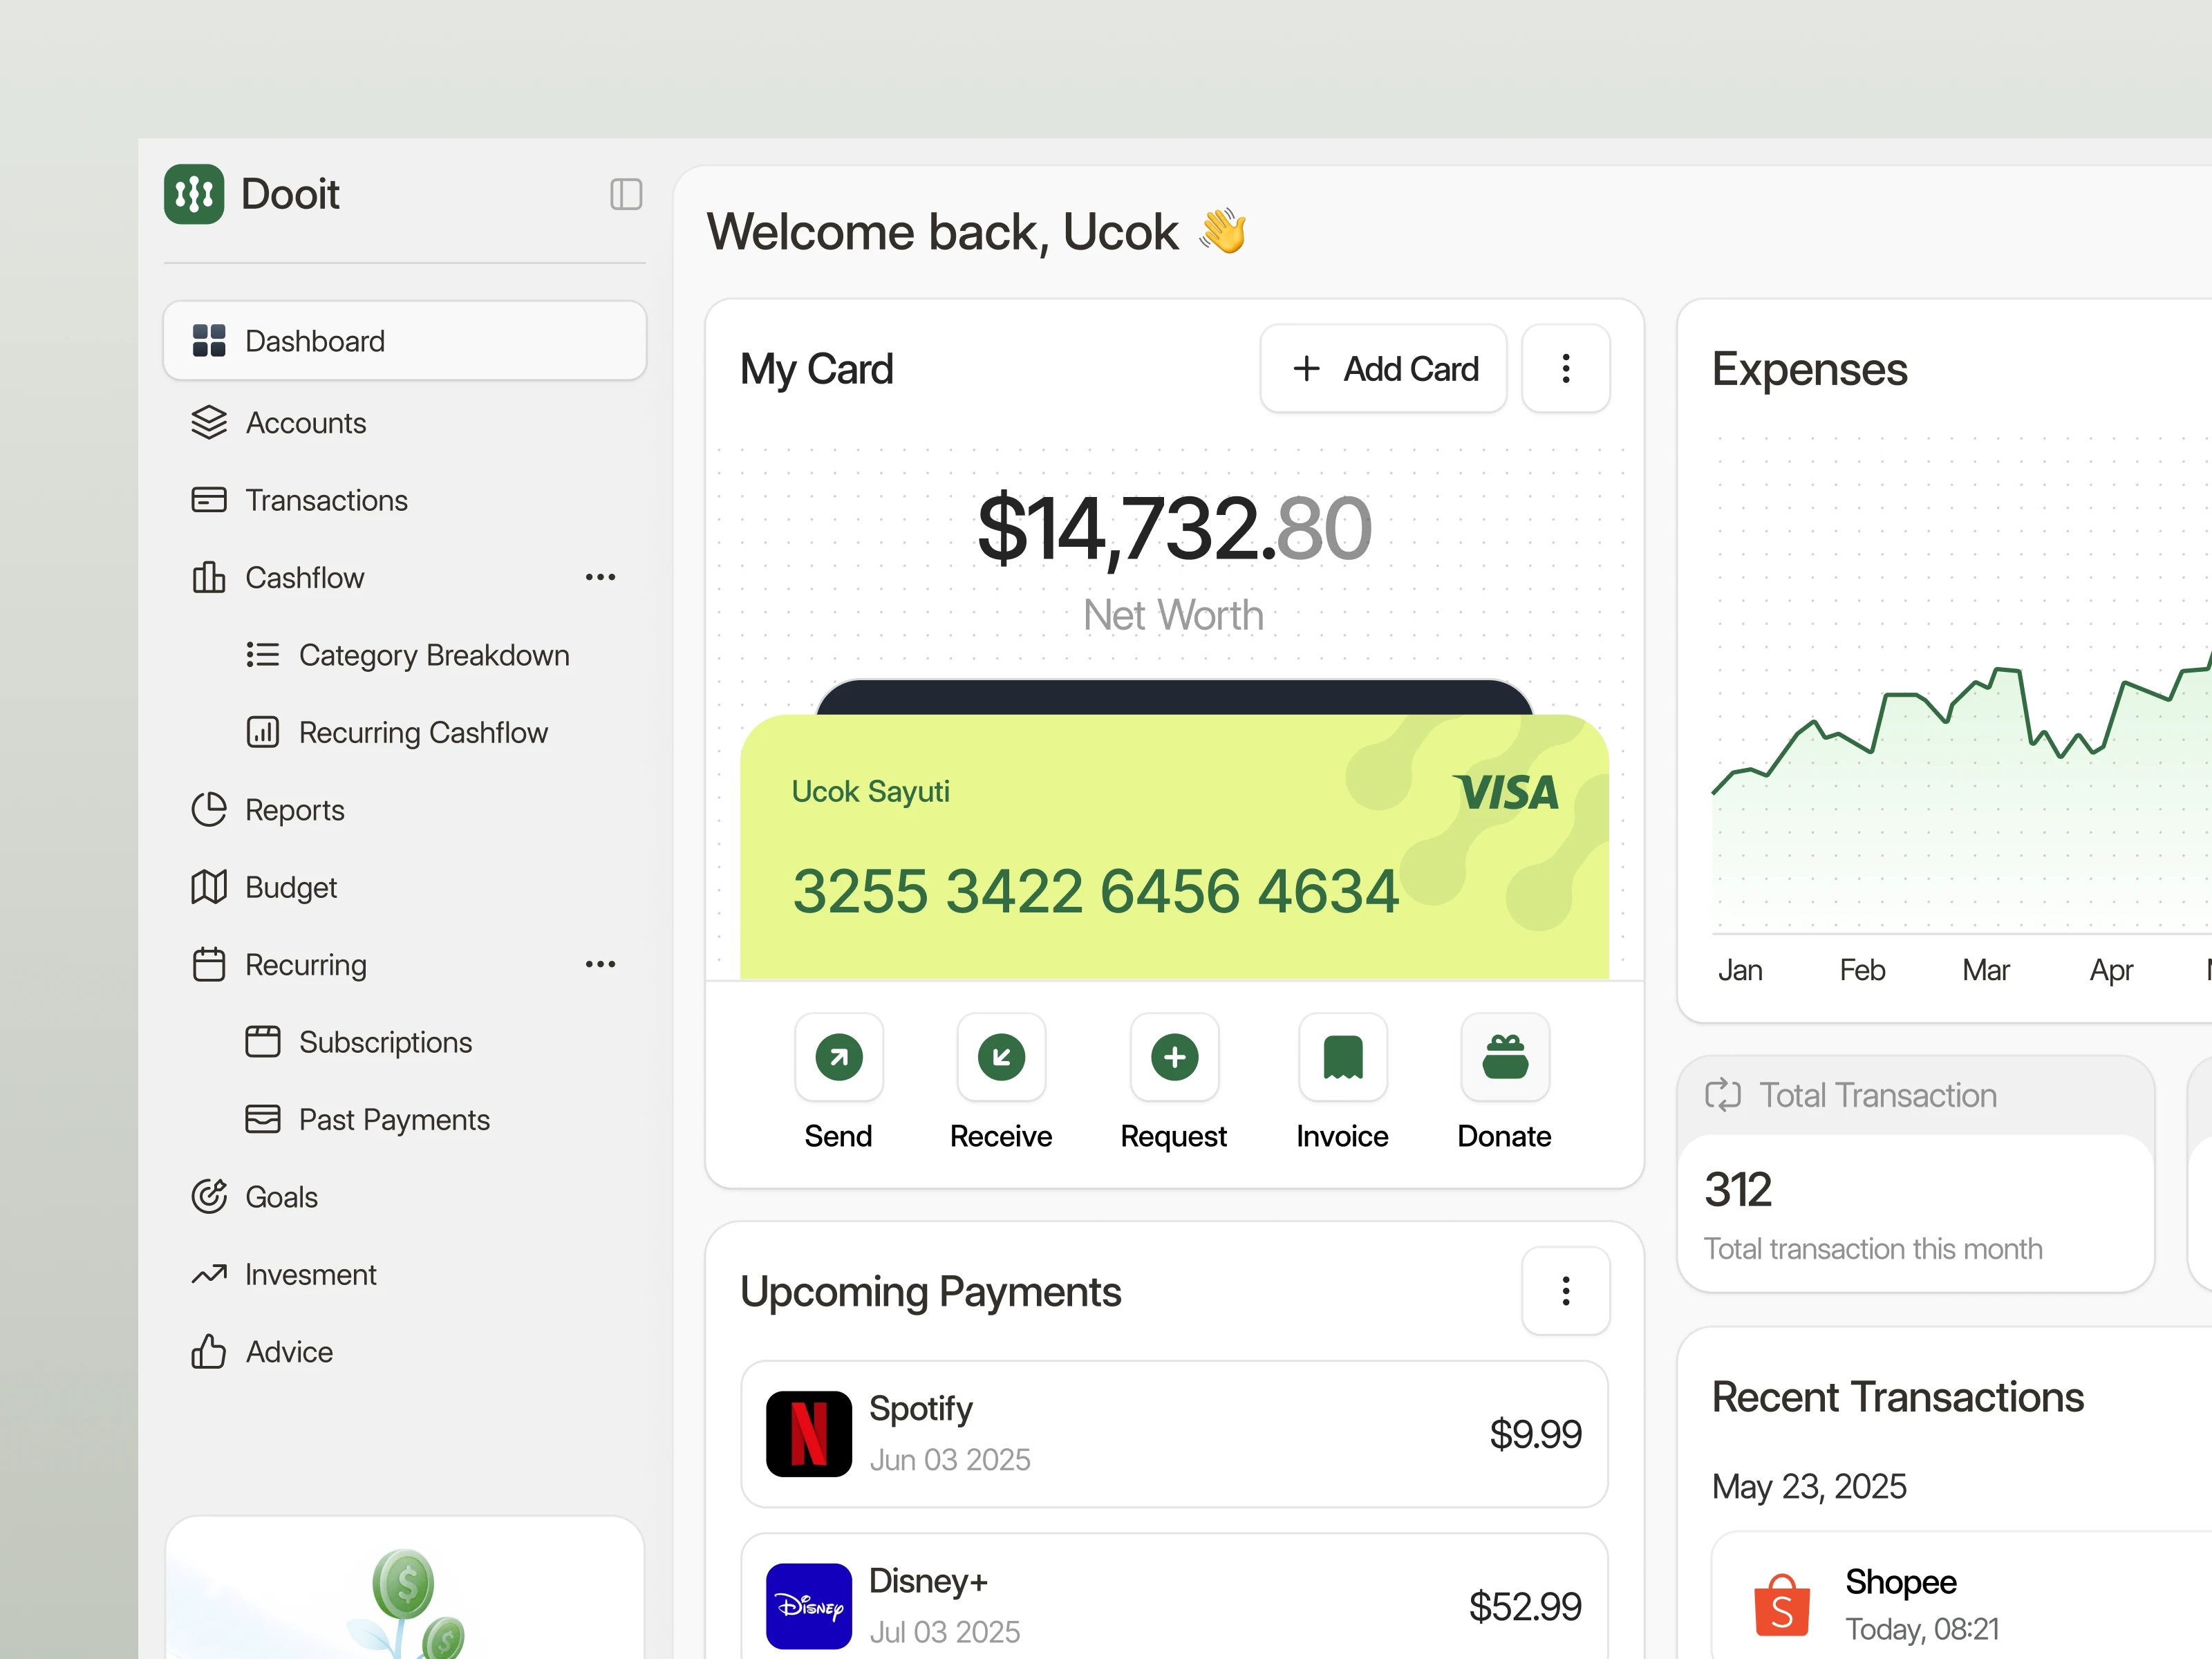Click the 312 total transaction value

(x=1738, y=1190)
